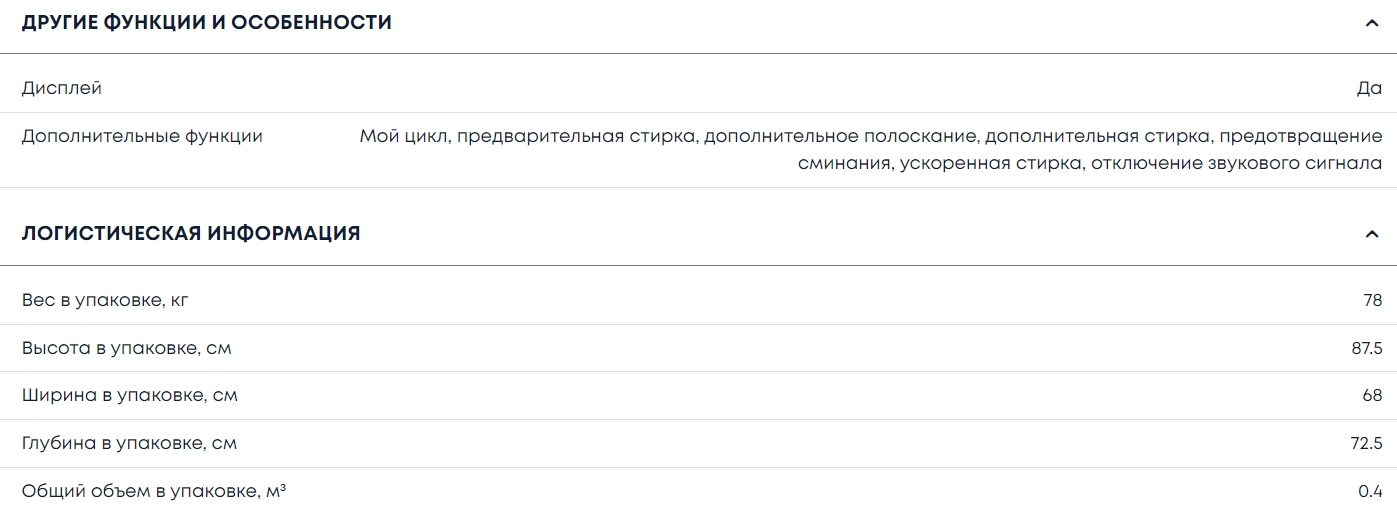Collapse the 'Другие функции и особенности' chevron

point(1371,23)
